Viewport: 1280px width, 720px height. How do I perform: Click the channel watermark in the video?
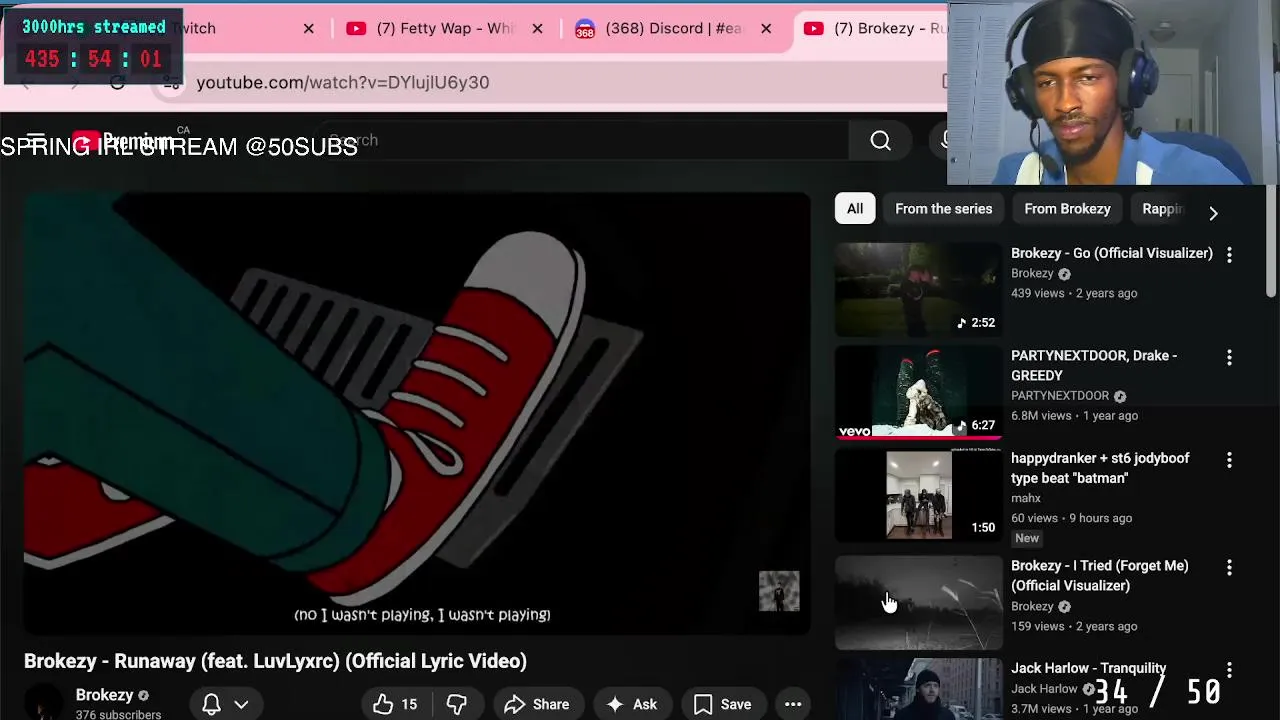click(779, 591)
